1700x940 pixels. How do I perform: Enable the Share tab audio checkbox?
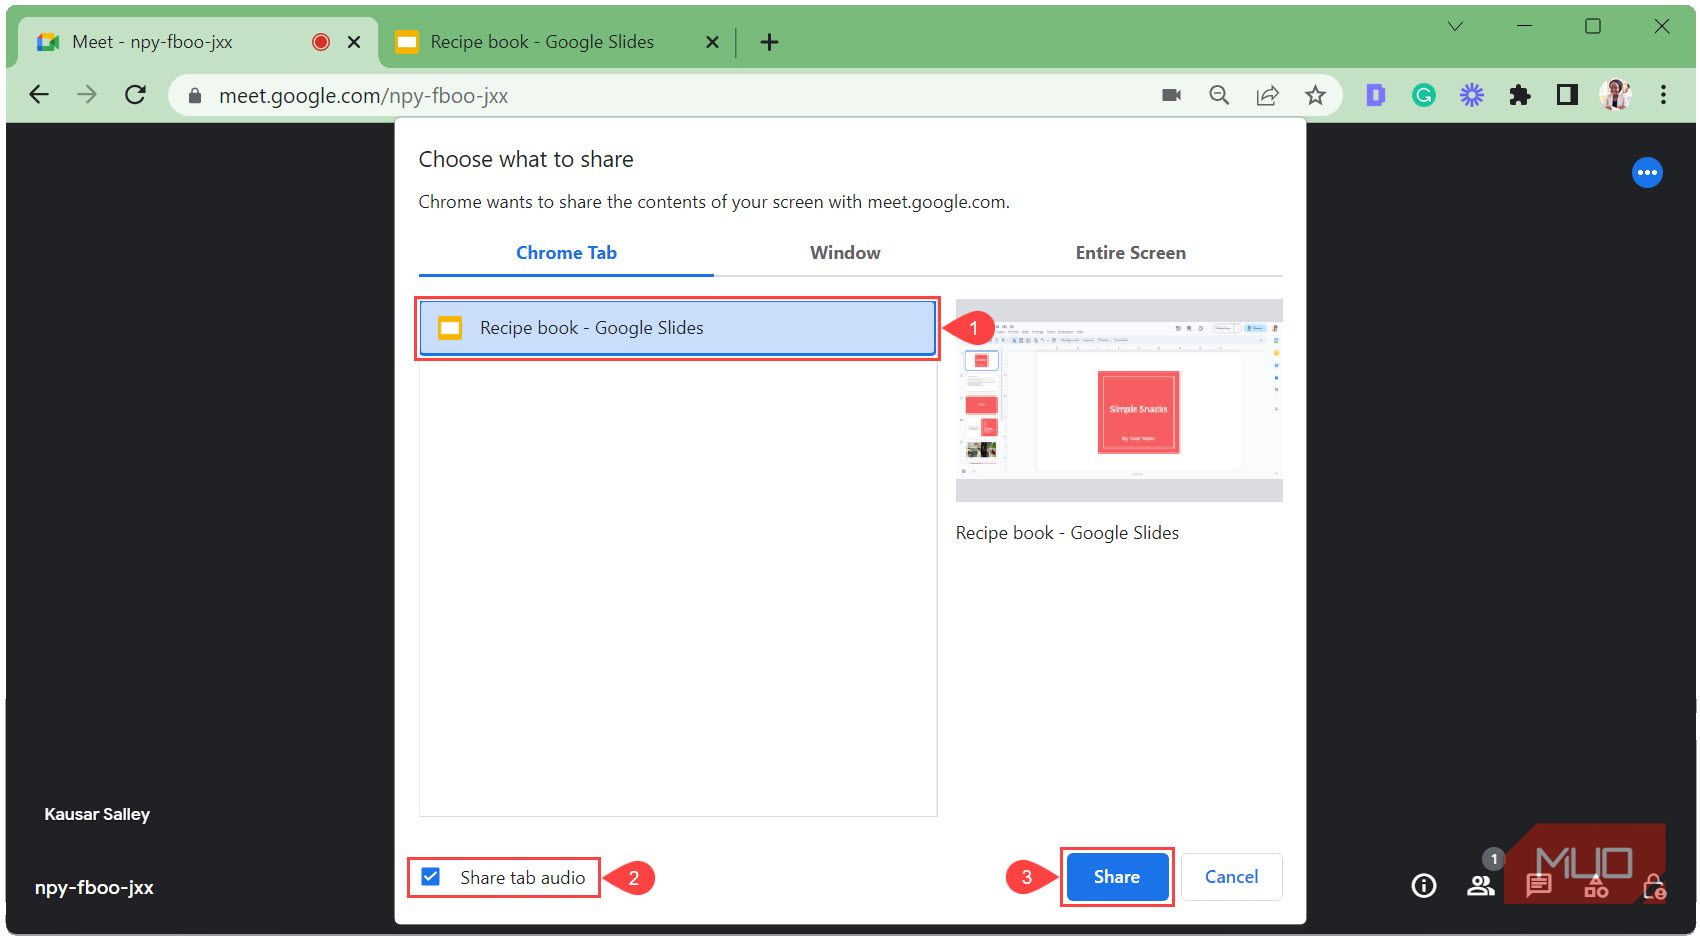(430, 877)
